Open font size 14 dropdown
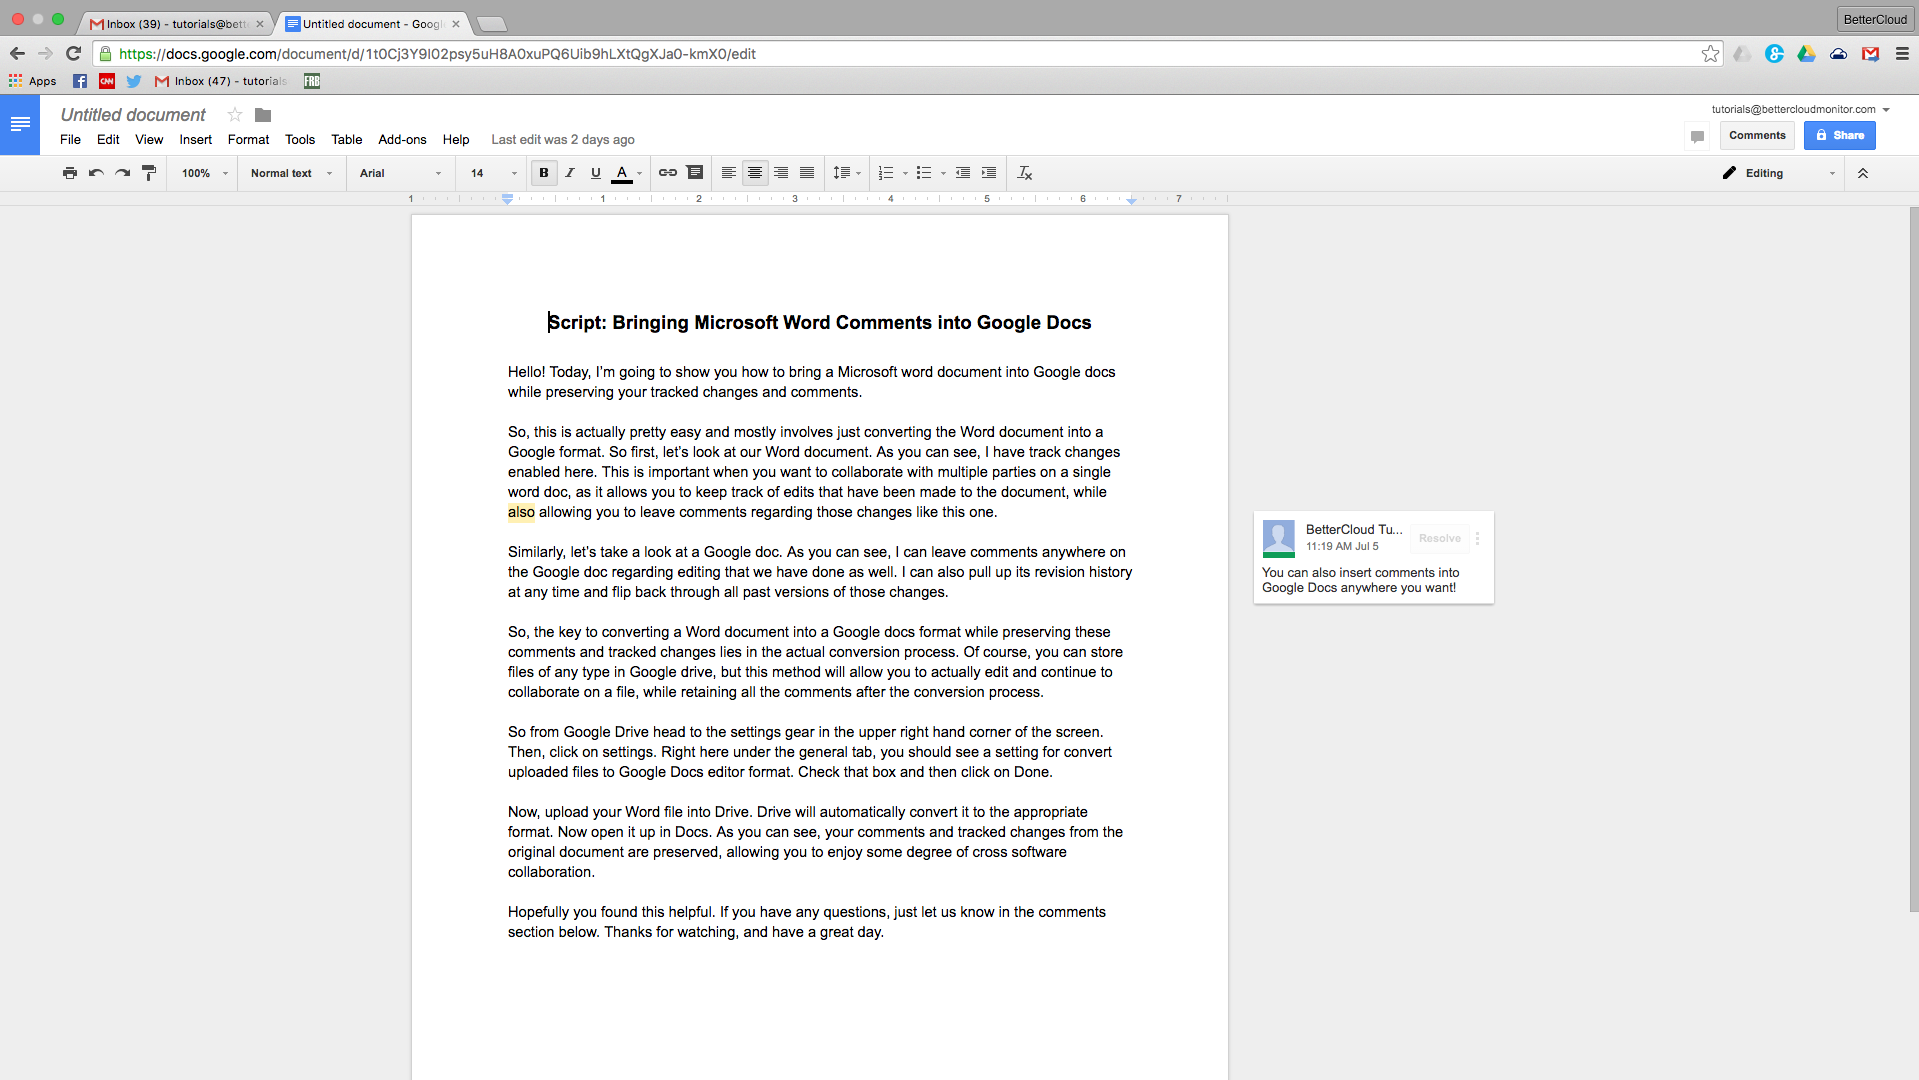This screenshot has width=1919, height=1080. (x=493, y=173)
